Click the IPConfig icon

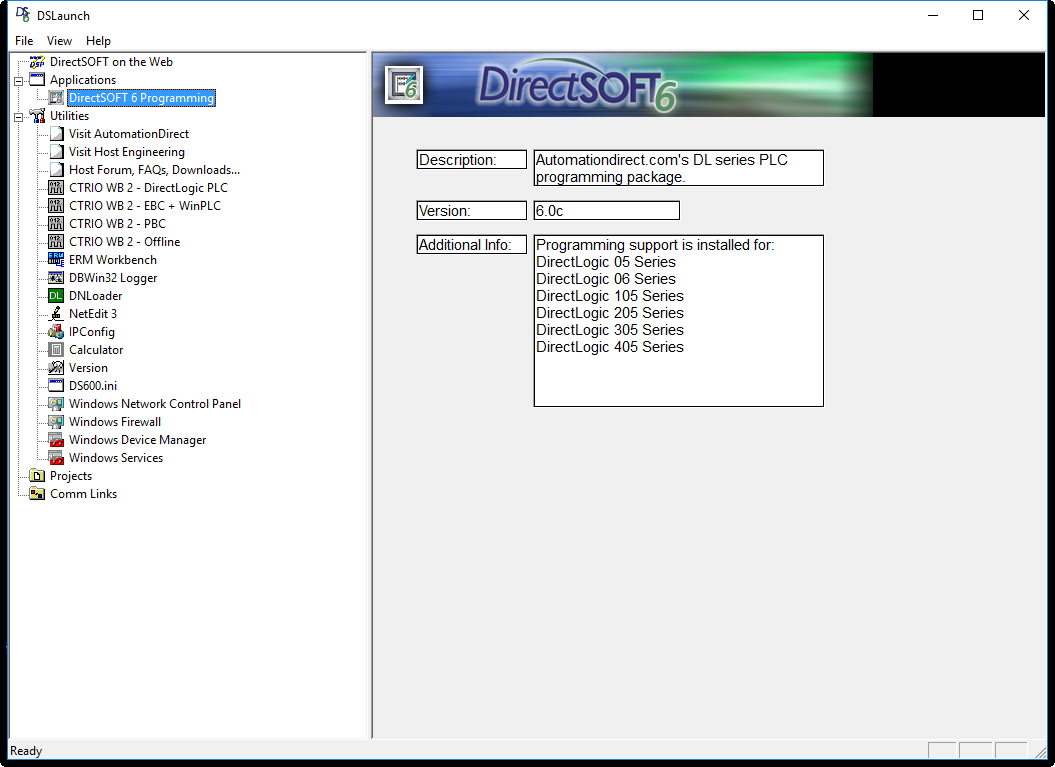click(57, 332)
